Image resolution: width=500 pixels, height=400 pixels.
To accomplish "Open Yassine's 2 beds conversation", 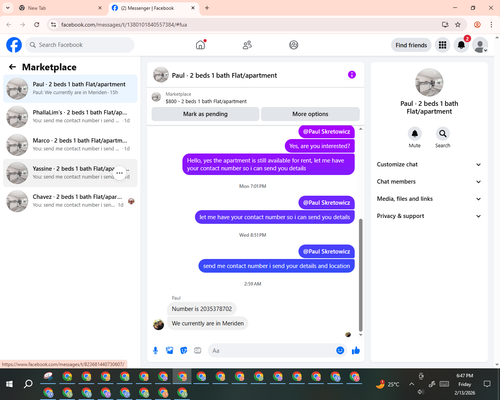I will point(70,173).
